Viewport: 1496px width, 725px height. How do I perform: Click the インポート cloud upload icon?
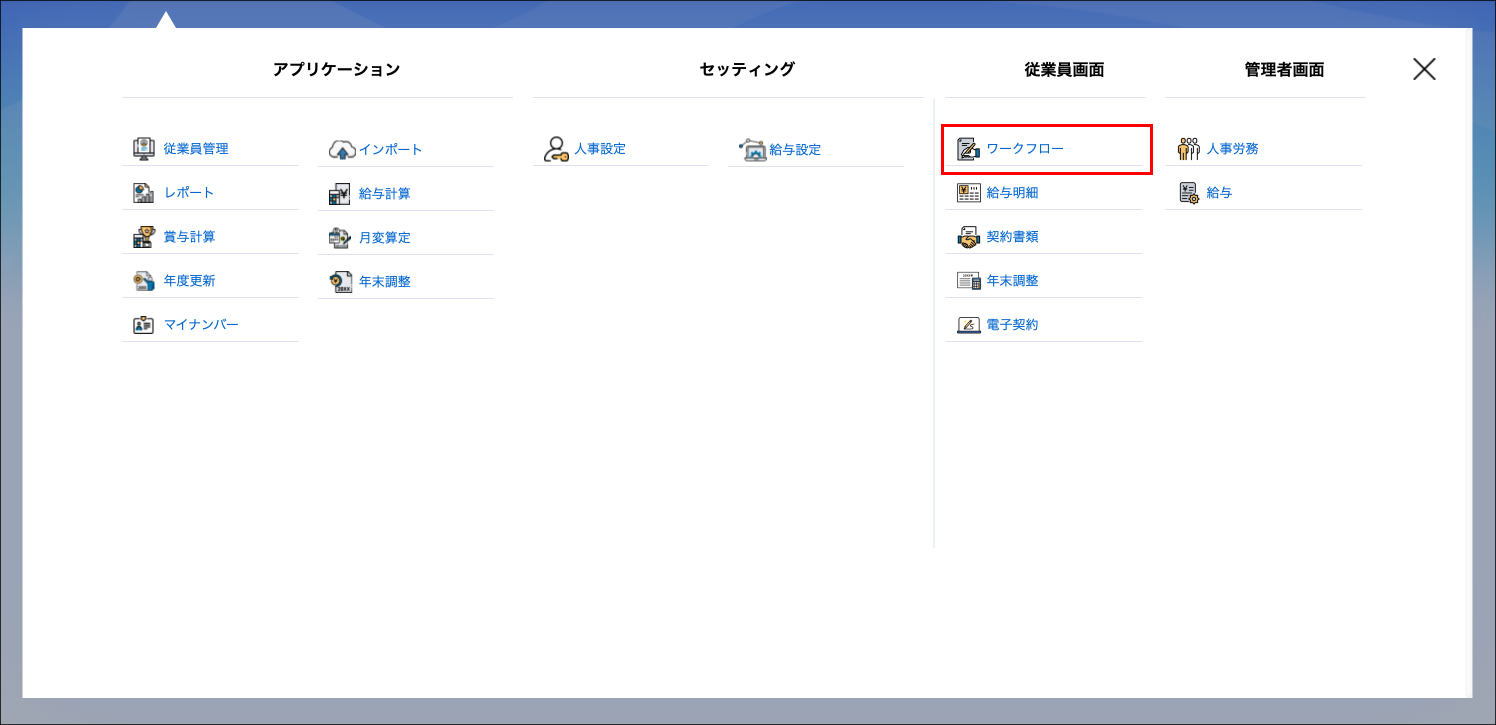coord(340,147)
